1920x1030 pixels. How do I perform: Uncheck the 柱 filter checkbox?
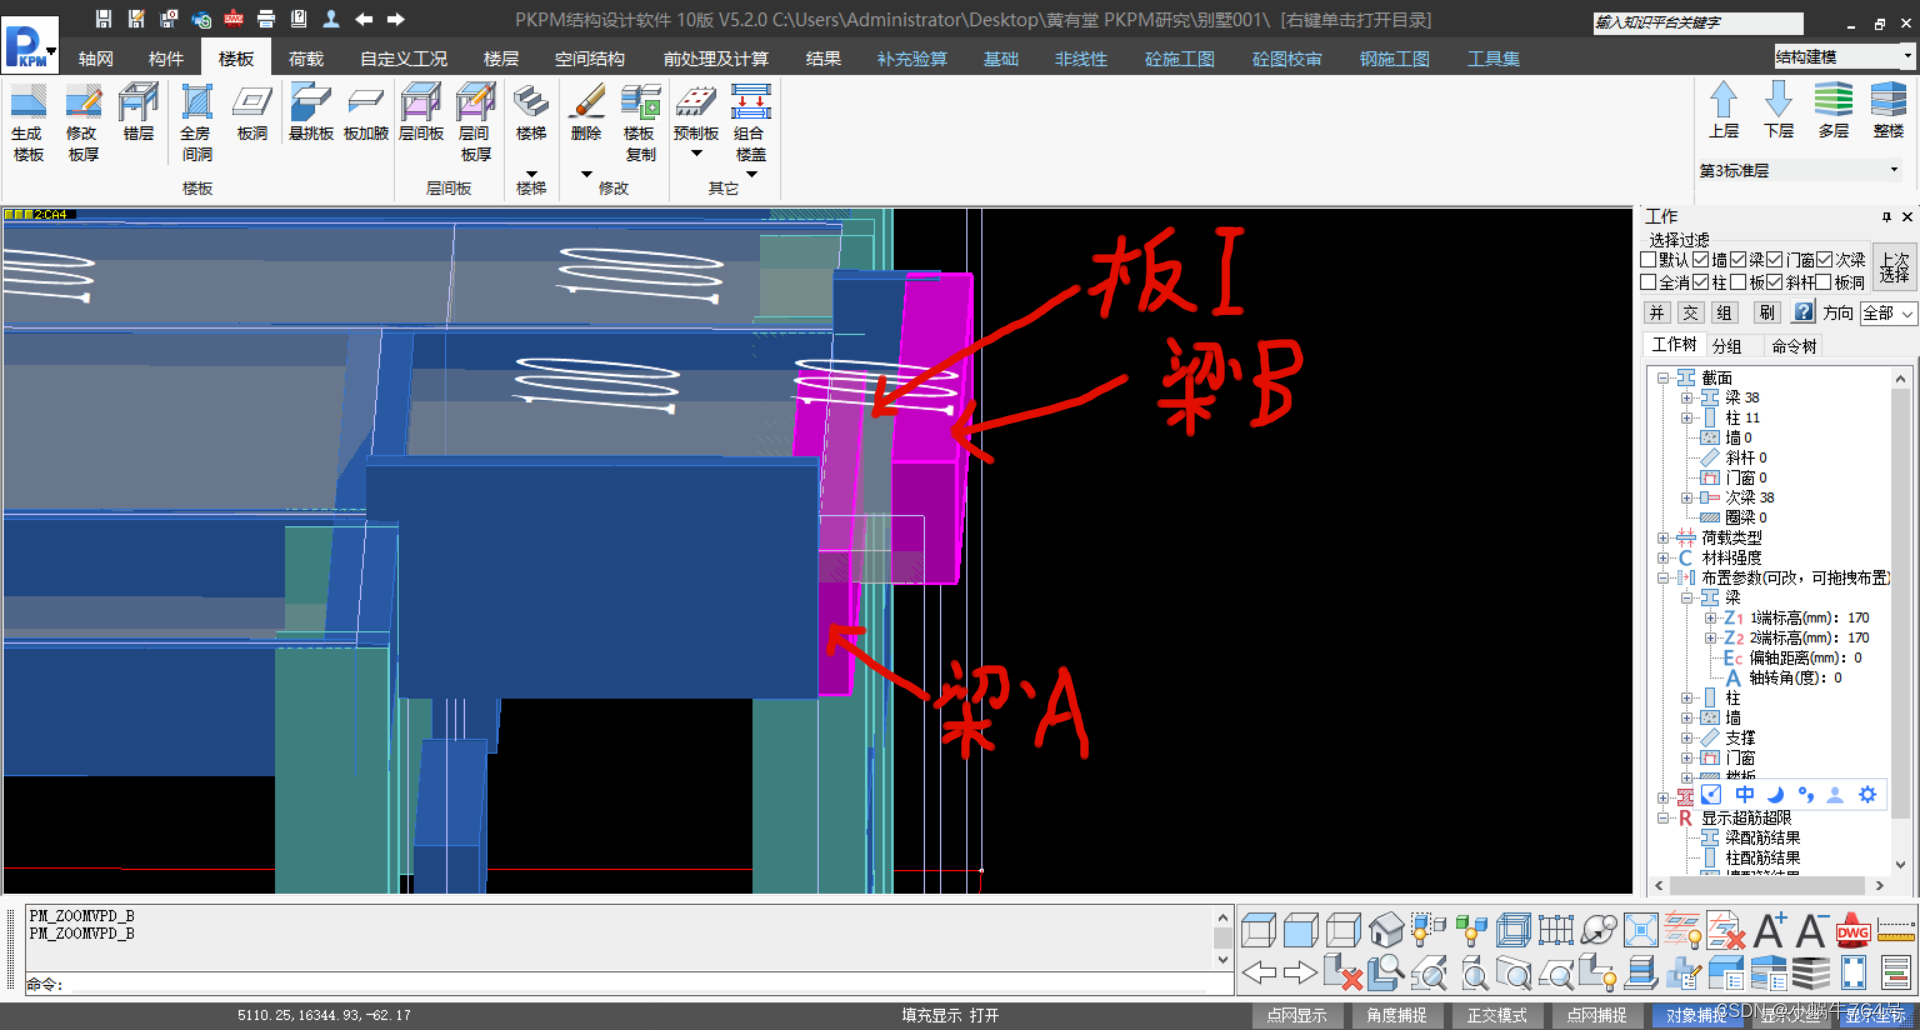point(1701,283)
